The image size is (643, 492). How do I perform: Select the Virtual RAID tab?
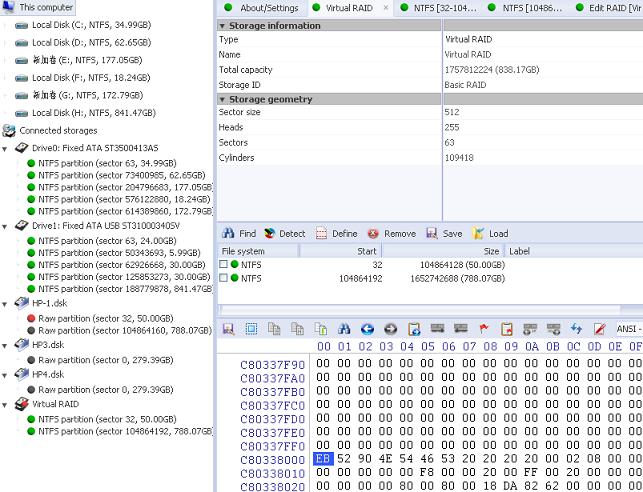(x=349, y=8)
